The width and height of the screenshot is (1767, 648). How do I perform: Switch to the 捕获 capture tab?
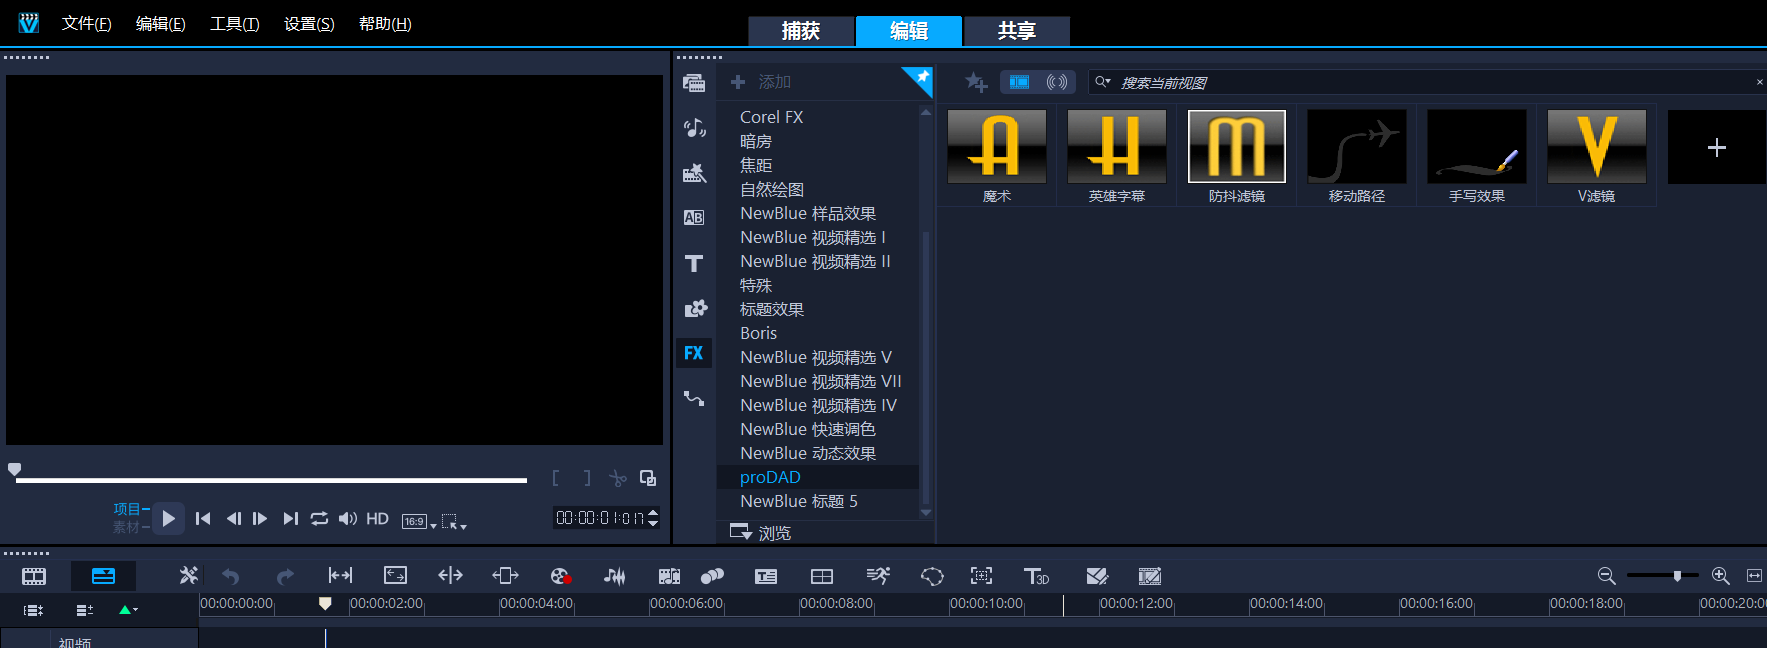(801, 31)
